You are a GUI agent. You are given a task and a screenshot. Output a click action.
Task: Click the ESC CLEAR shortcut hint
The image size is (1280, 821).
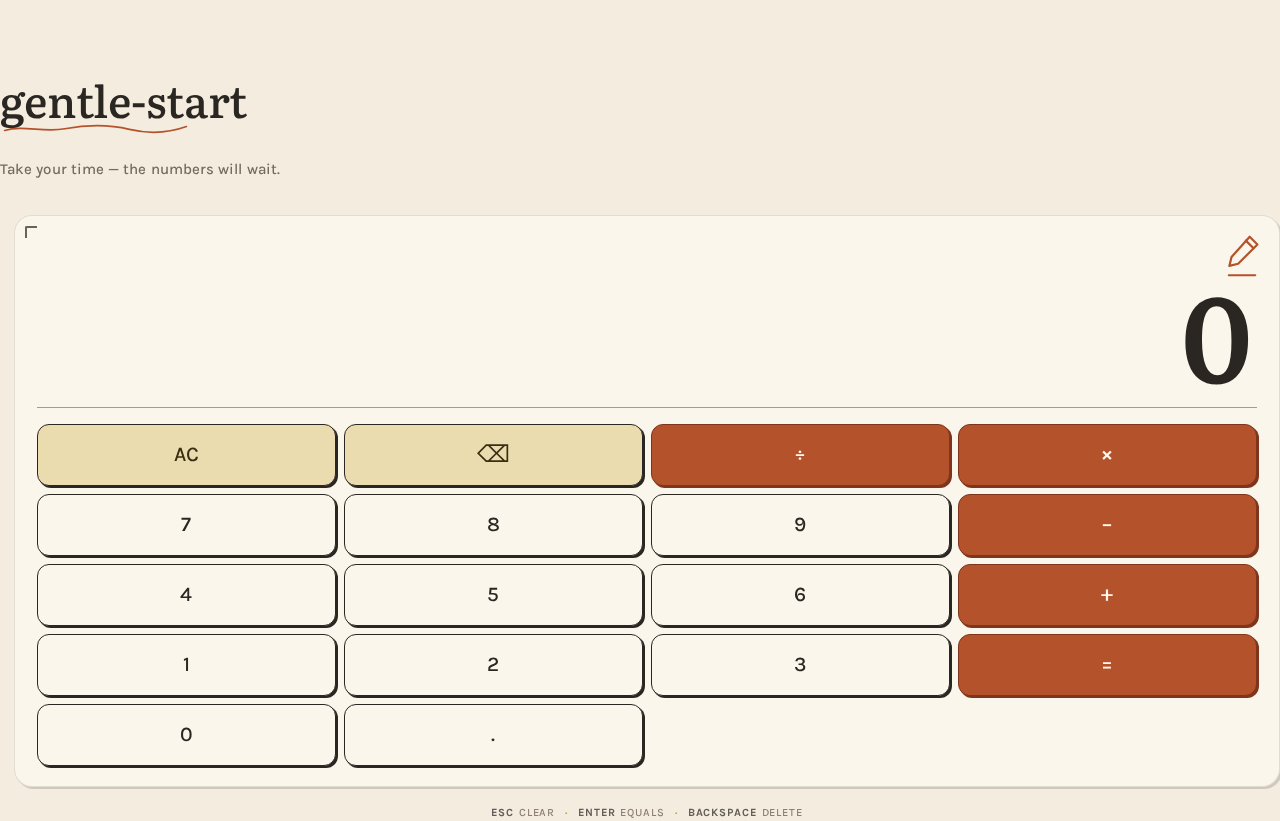[x=522, y=813]
